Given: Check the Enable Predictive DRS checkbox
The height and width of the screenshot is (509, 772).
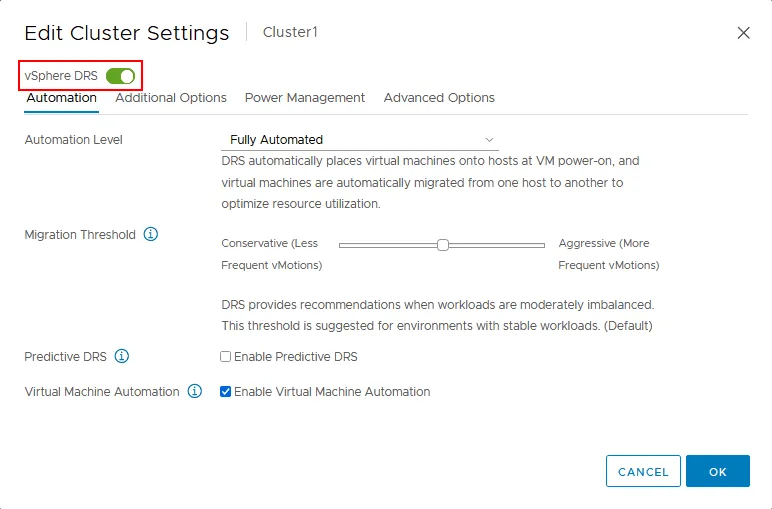Looking at the screenshot, I should [x=226, y=357].
